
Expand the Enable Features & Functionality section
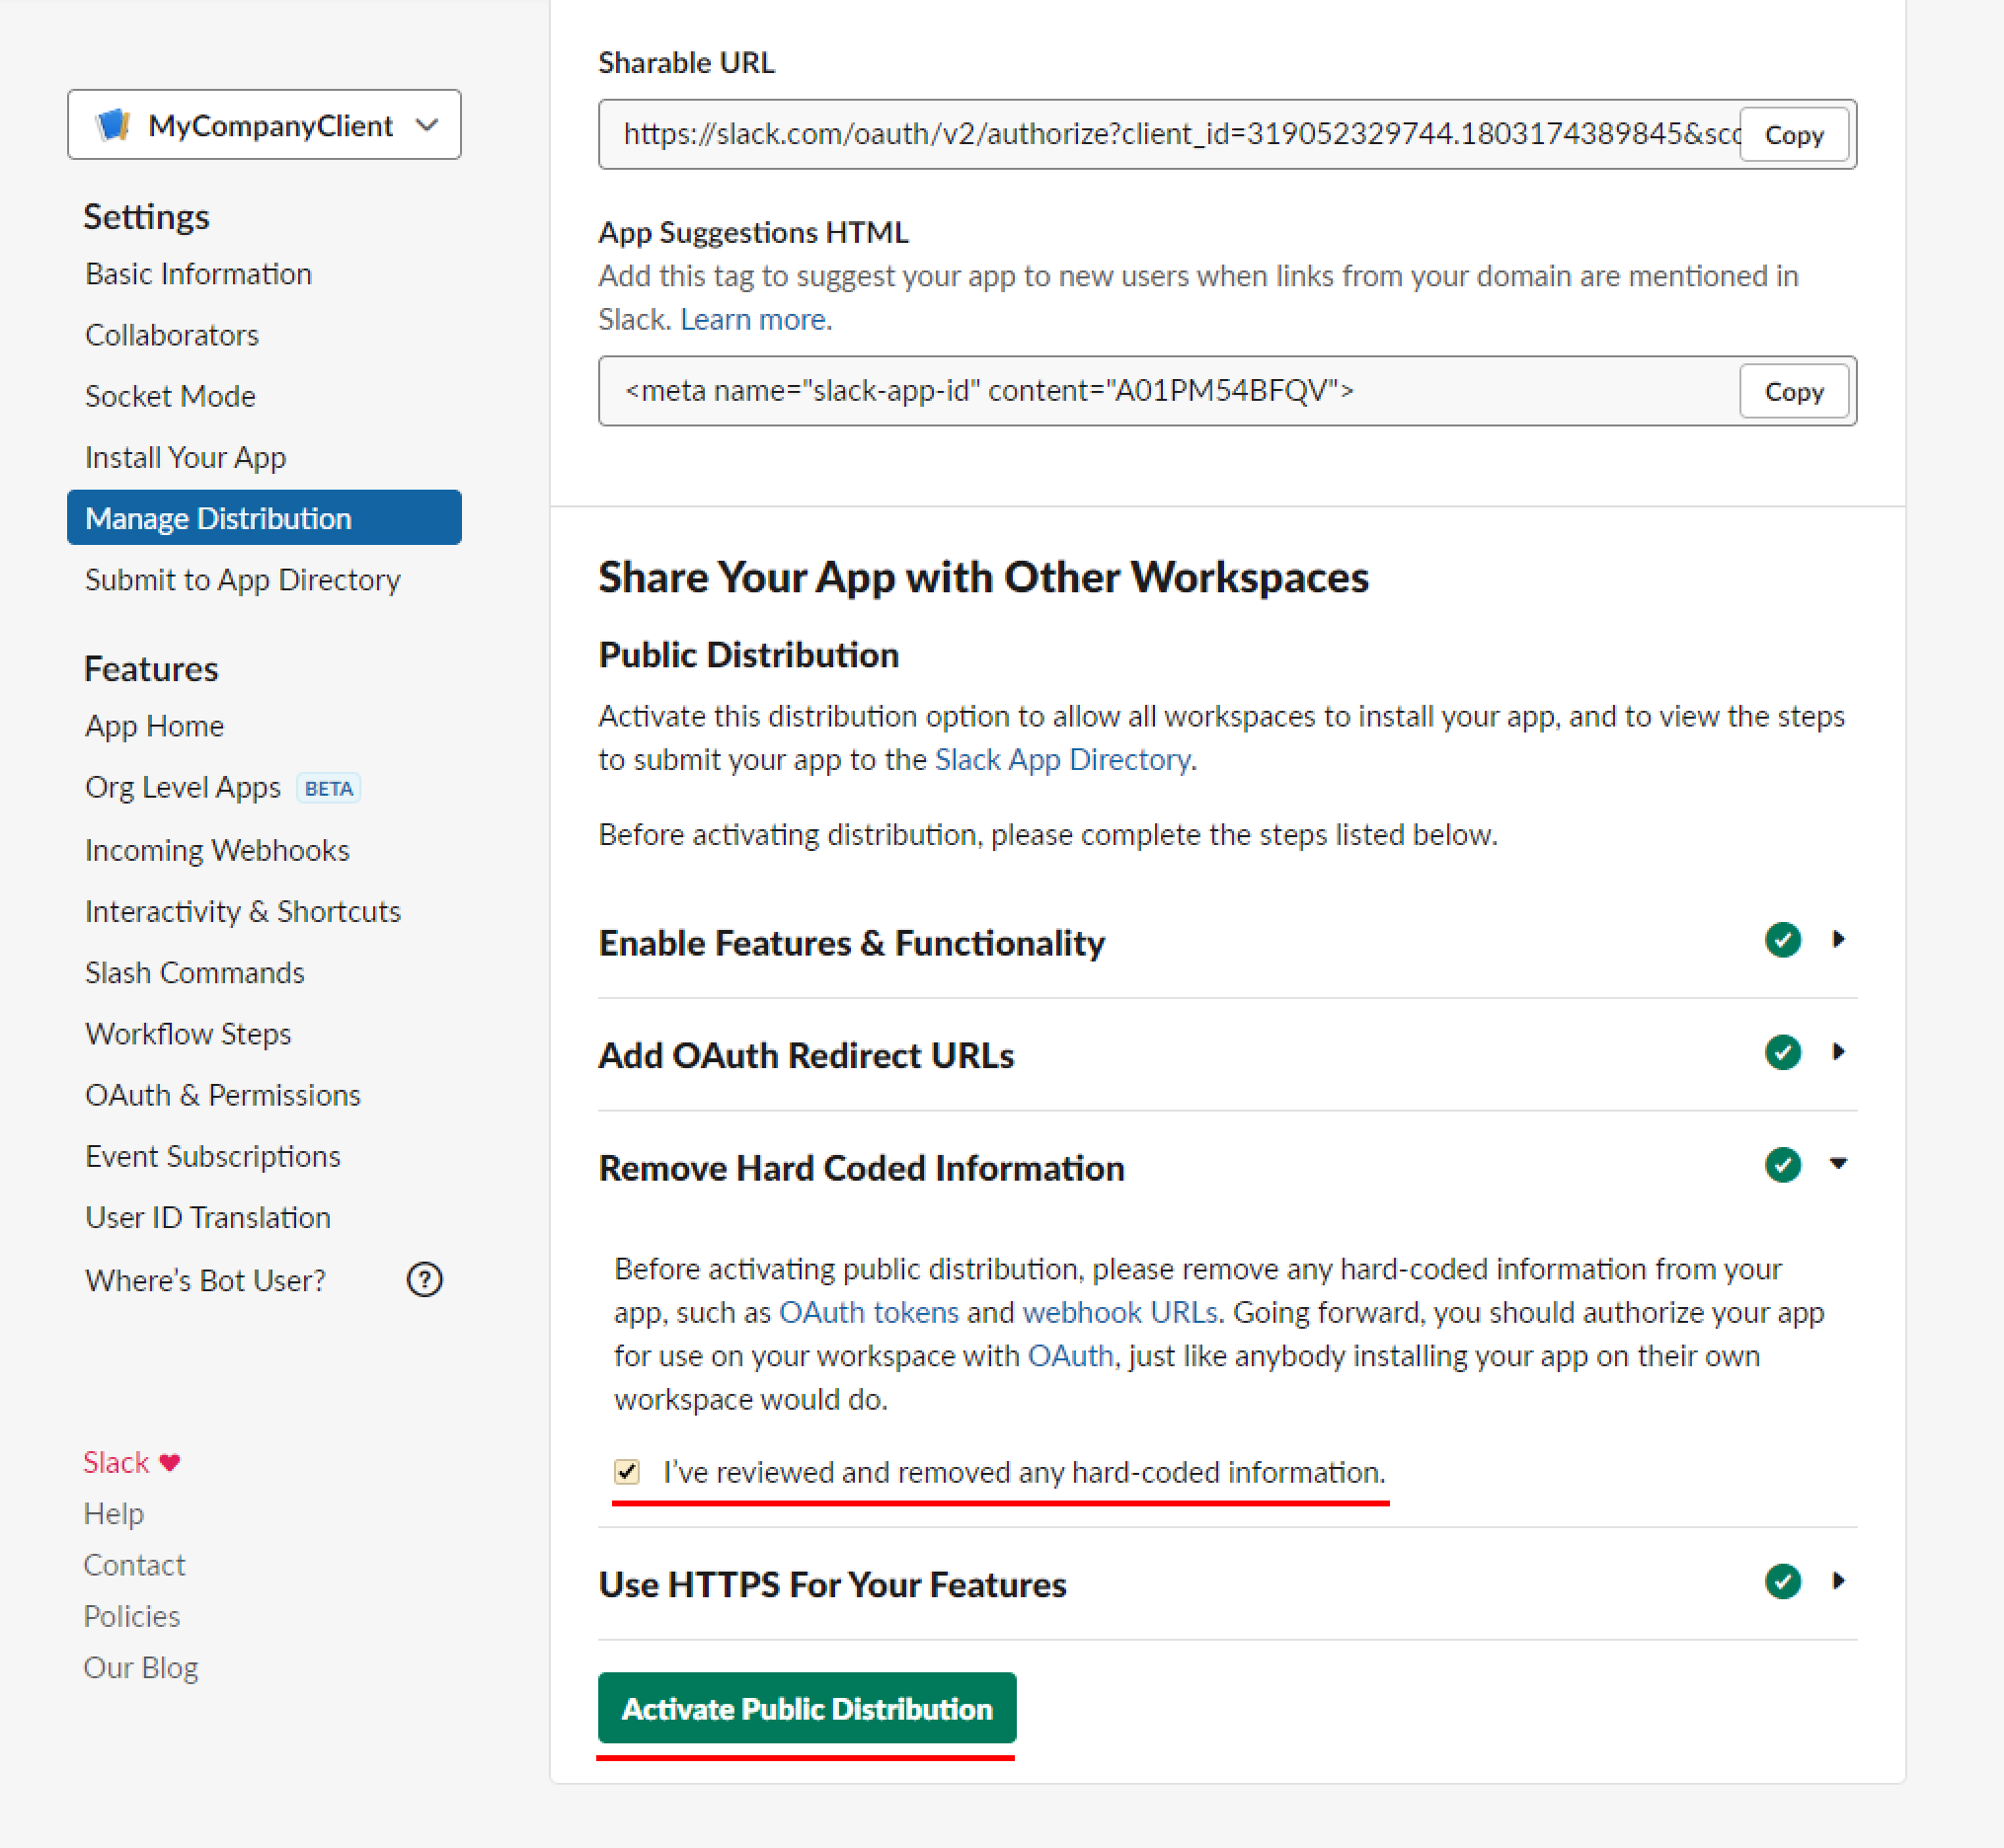tap(1838, 939)
